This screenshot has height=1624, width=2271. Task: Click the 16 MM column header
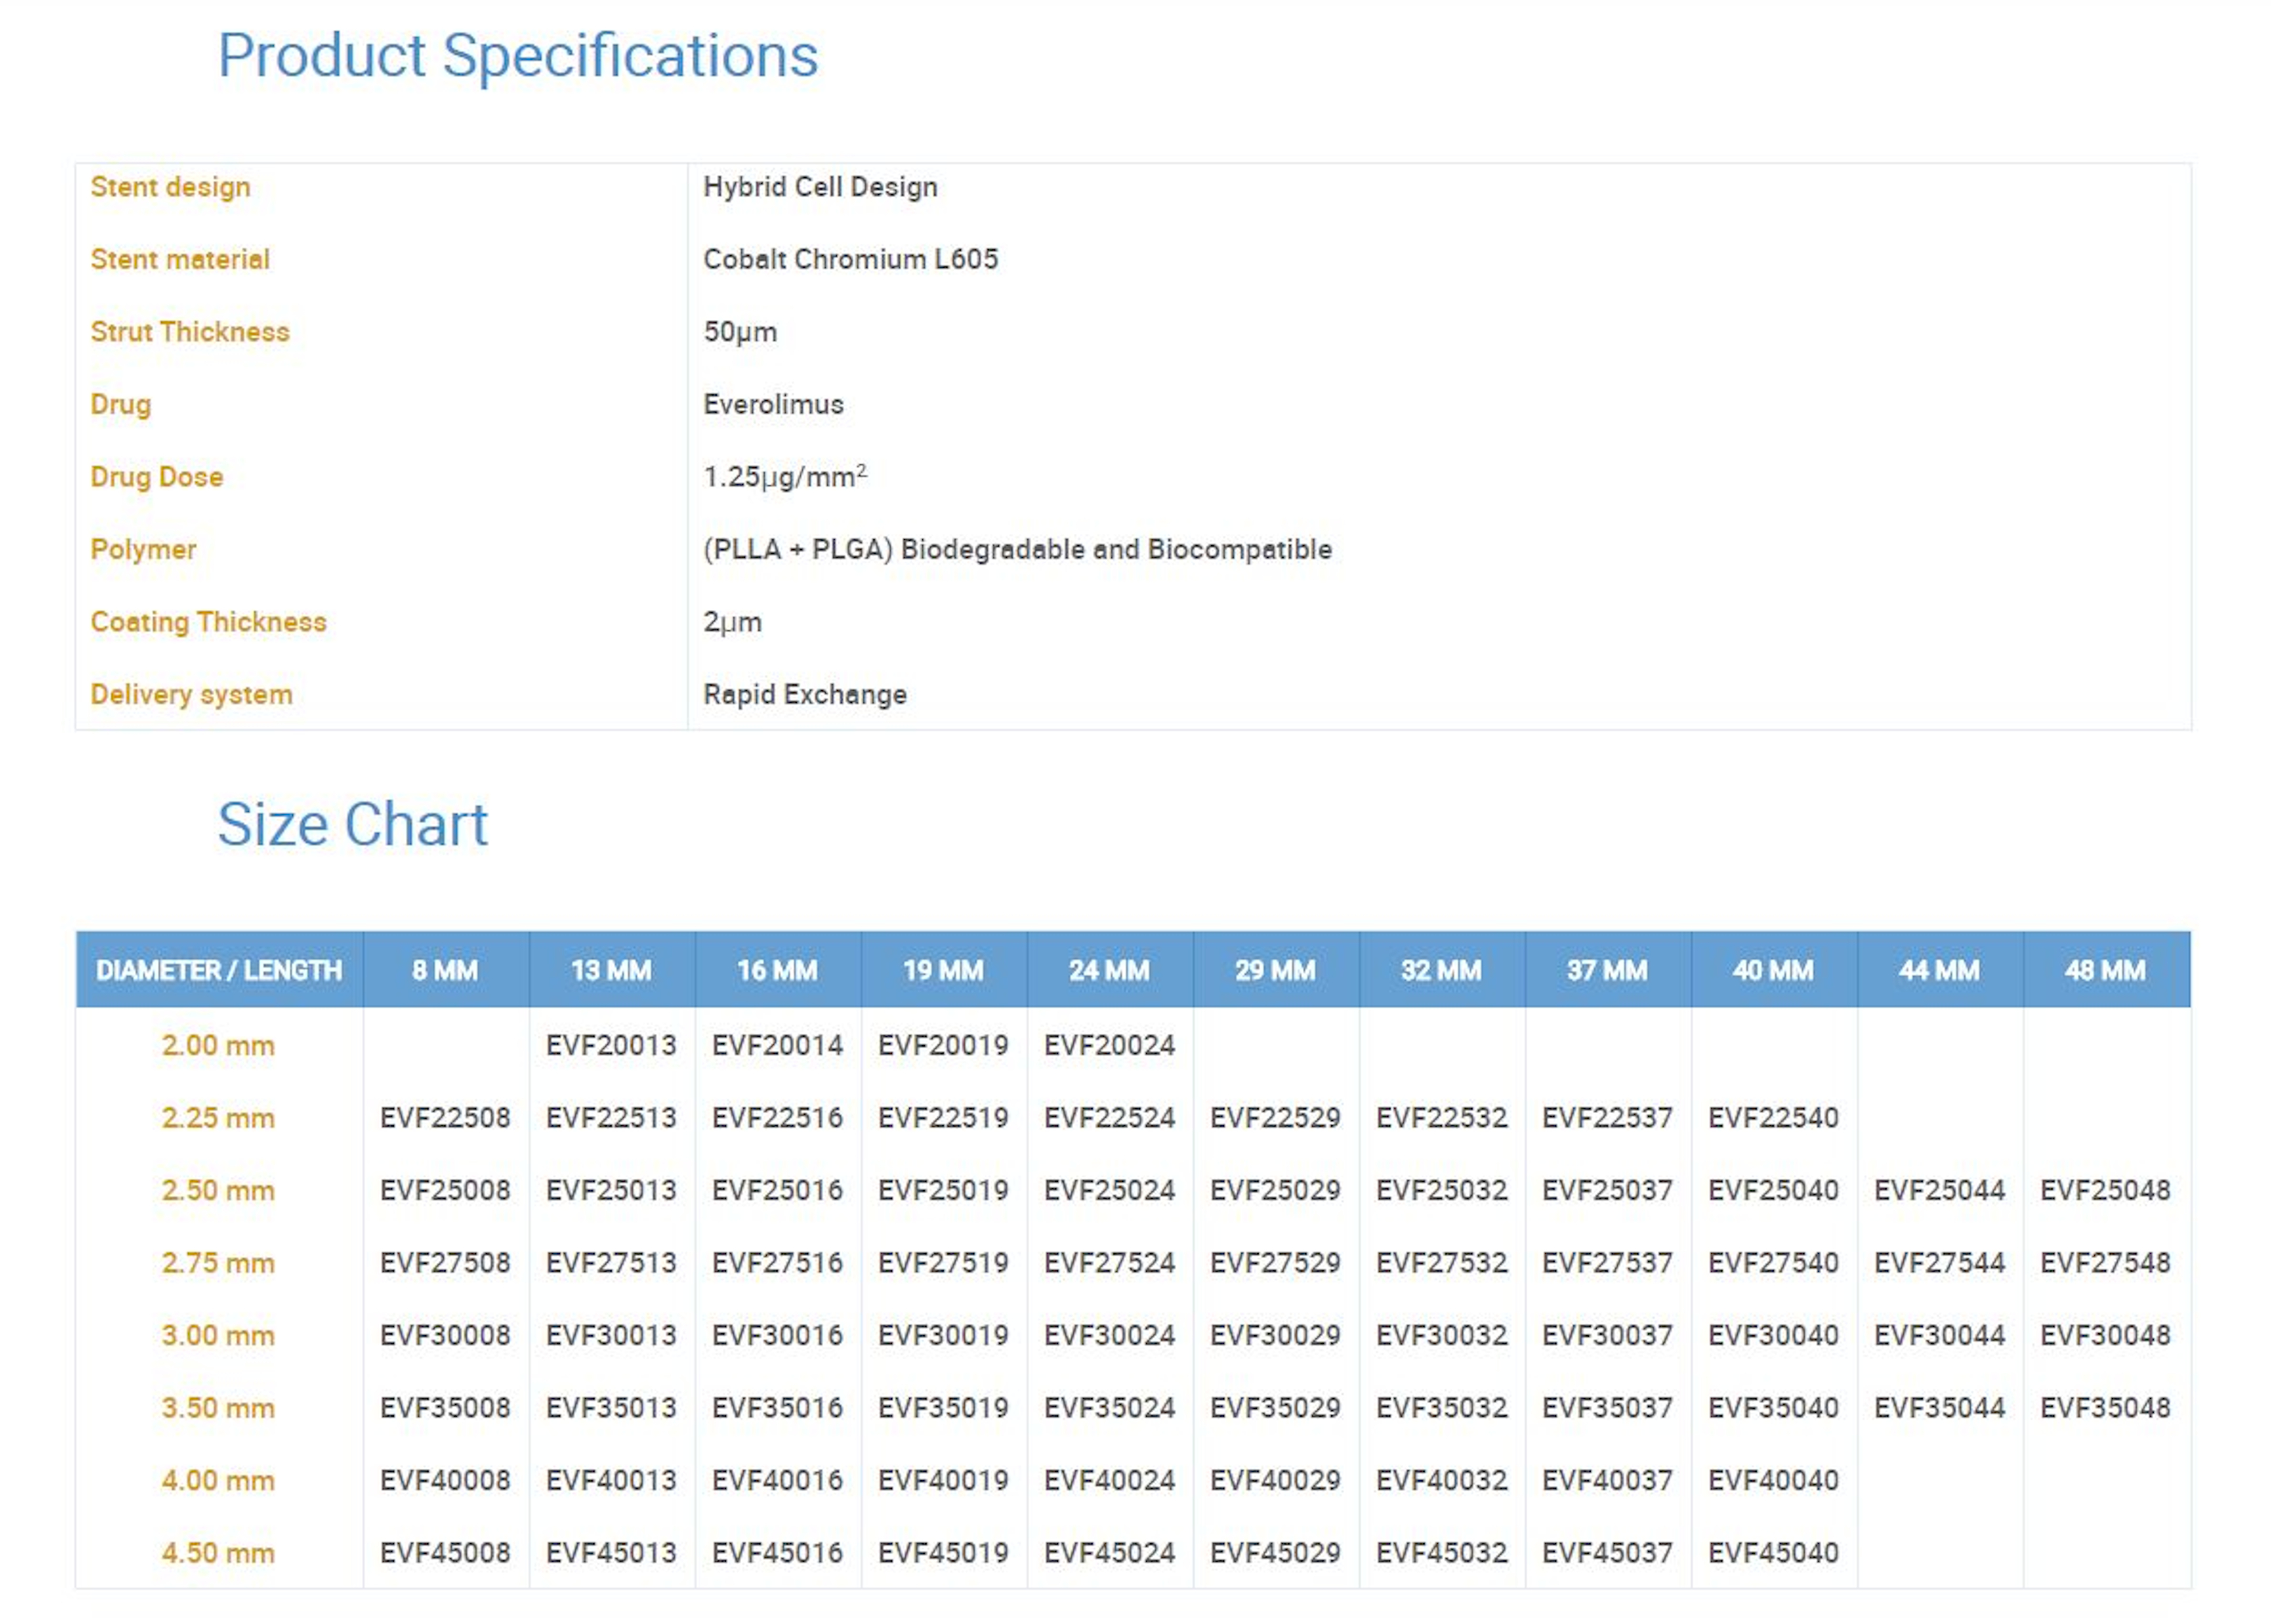[777, 970]
